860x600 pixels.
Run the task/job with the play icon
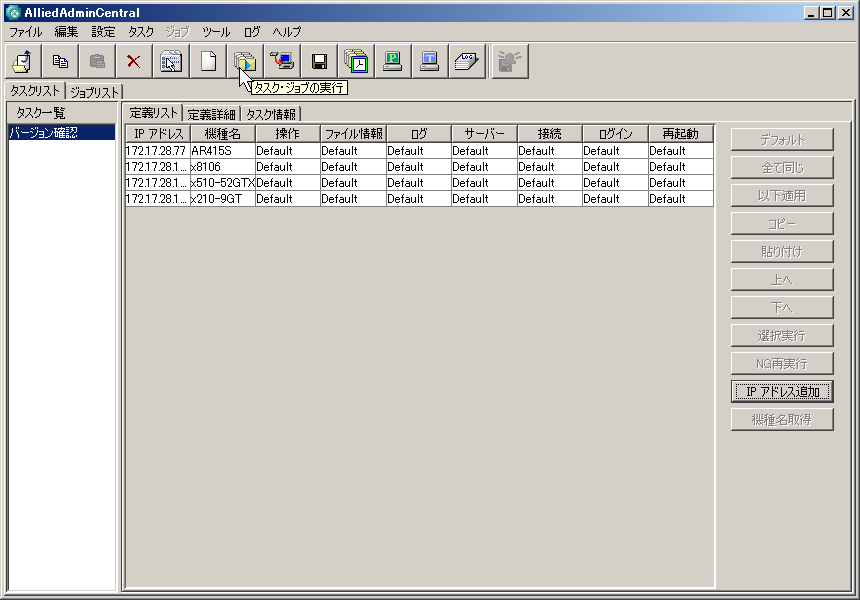click(x=245, y=61)
